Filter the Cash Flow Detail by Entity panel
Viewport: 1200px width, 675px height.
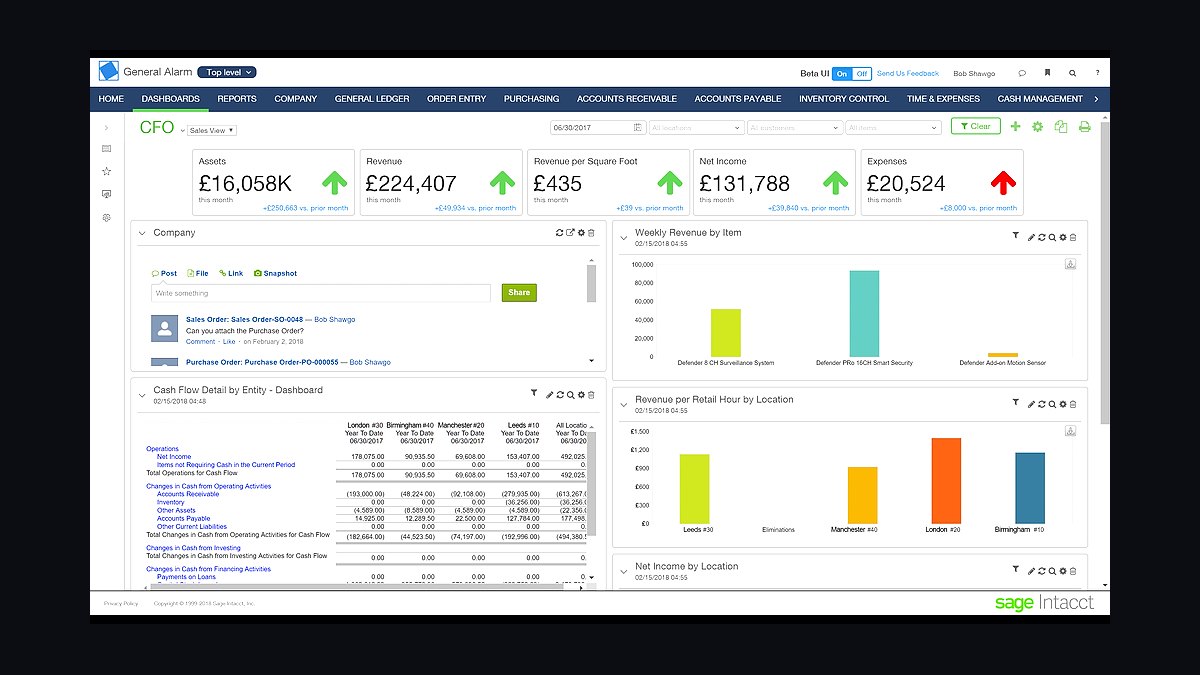[x=534, y=394]
